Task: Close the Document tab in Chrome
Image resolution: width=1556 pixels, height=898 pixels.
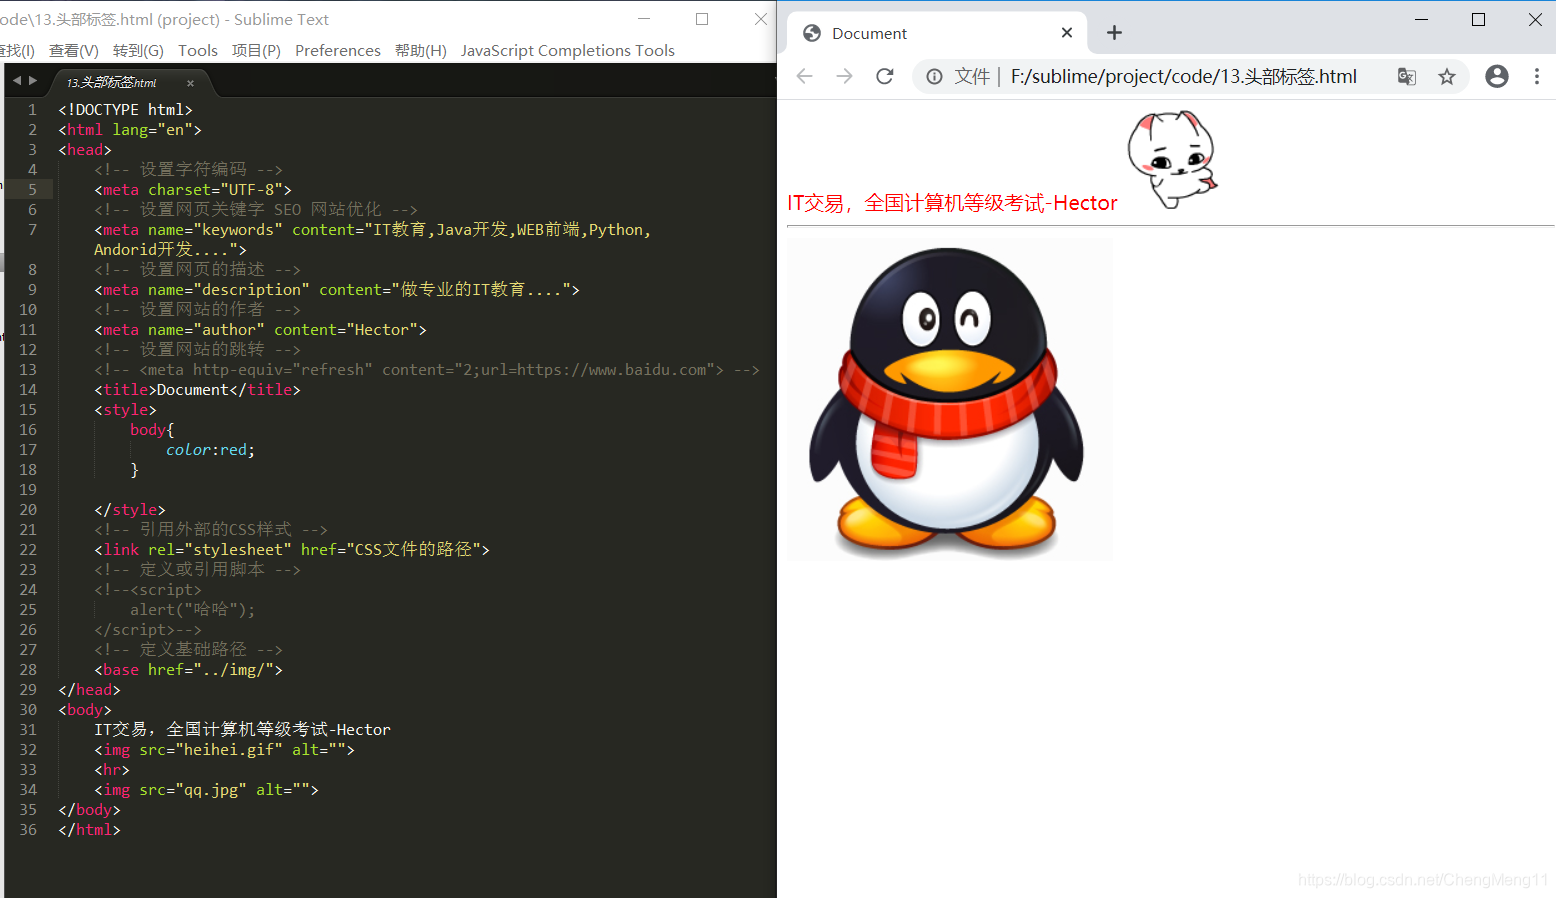Action: click(1067, 33)
